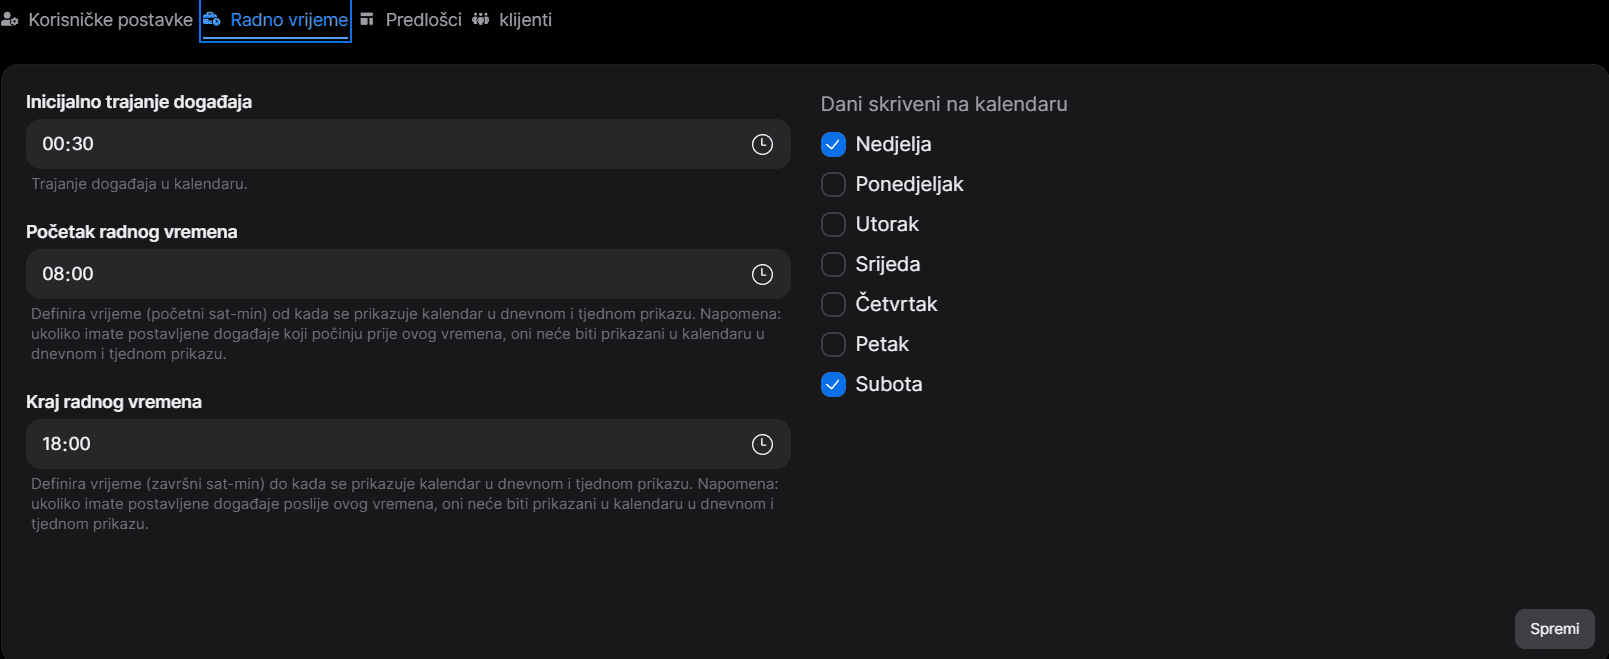Uncheck the Subota checkbox
The height and width of the screenshot is (659, 1609).
pos(833,384)
